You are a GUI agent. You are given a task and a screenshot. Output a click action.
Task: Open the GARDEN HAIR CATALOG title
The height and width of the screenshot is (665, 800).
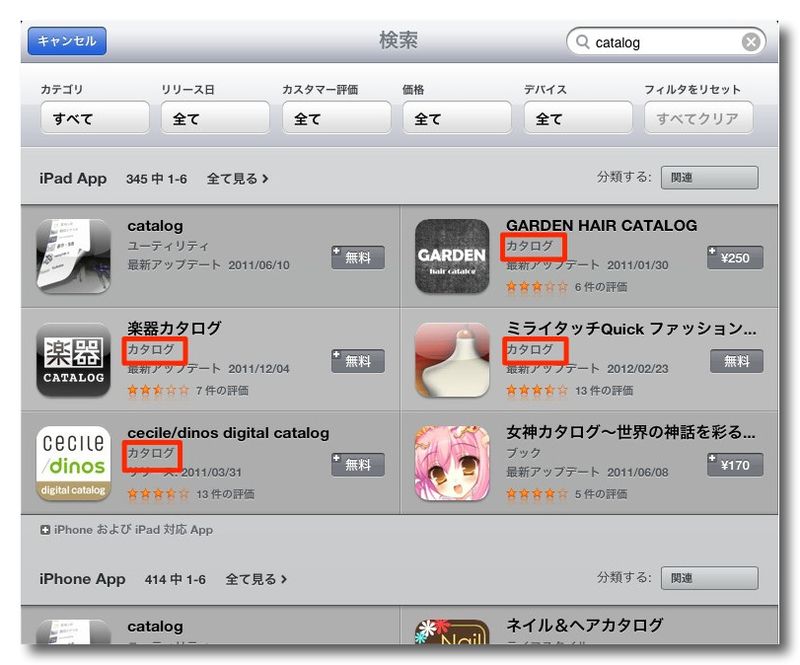[x=602, y=225]
